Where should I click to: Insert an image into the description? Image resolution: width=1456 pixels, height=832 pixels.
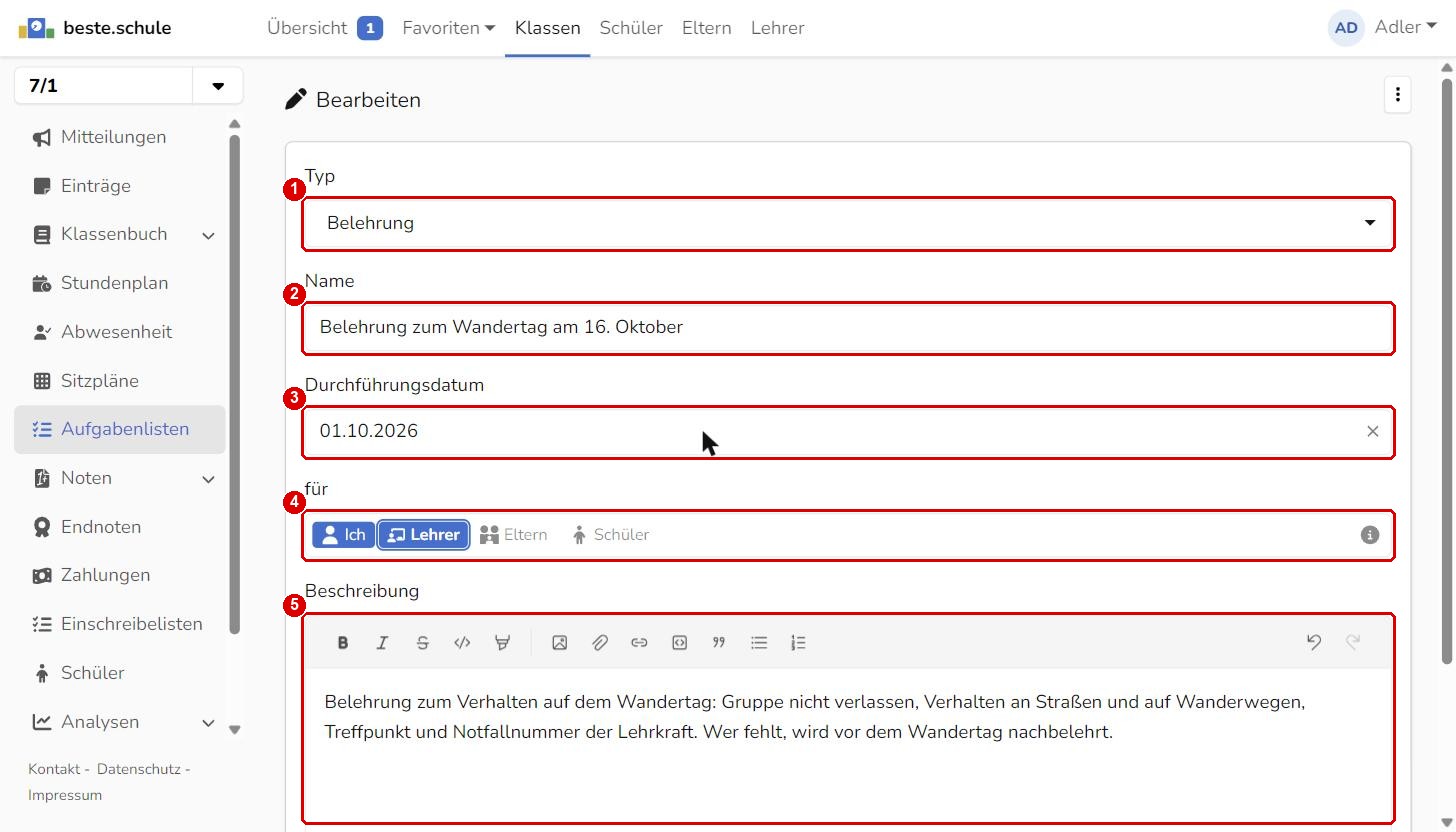tap(560, 643)
